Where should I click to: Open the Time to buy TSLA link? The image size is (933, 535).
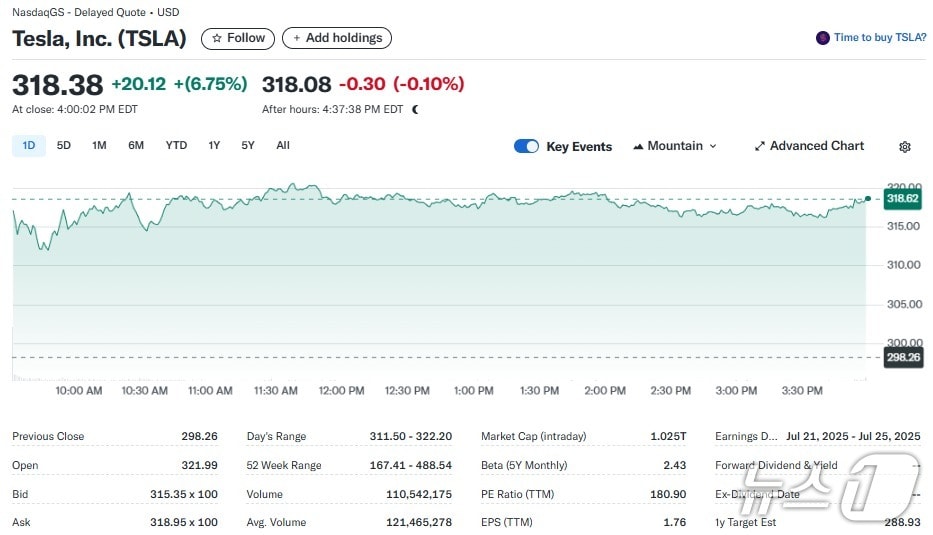pyautogui.click(x=880, y=38)
